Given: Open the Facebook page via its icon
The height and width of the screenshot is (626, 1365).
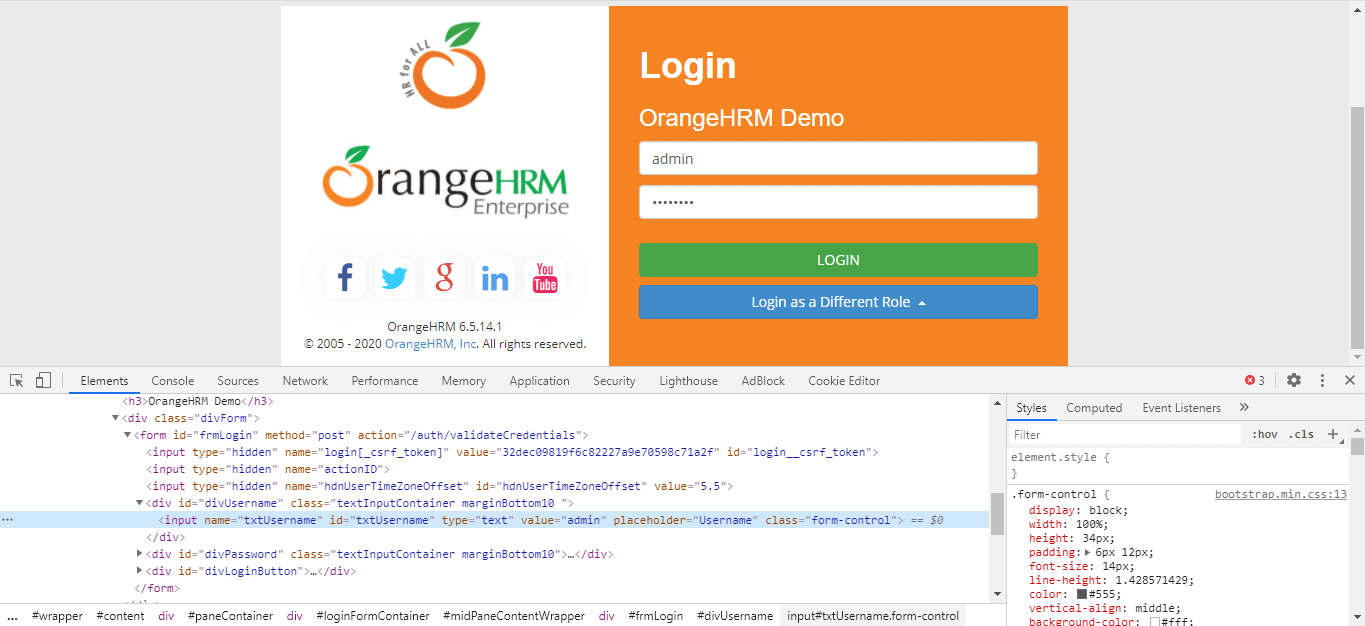Looking at the screenshot, I should 344,277.
